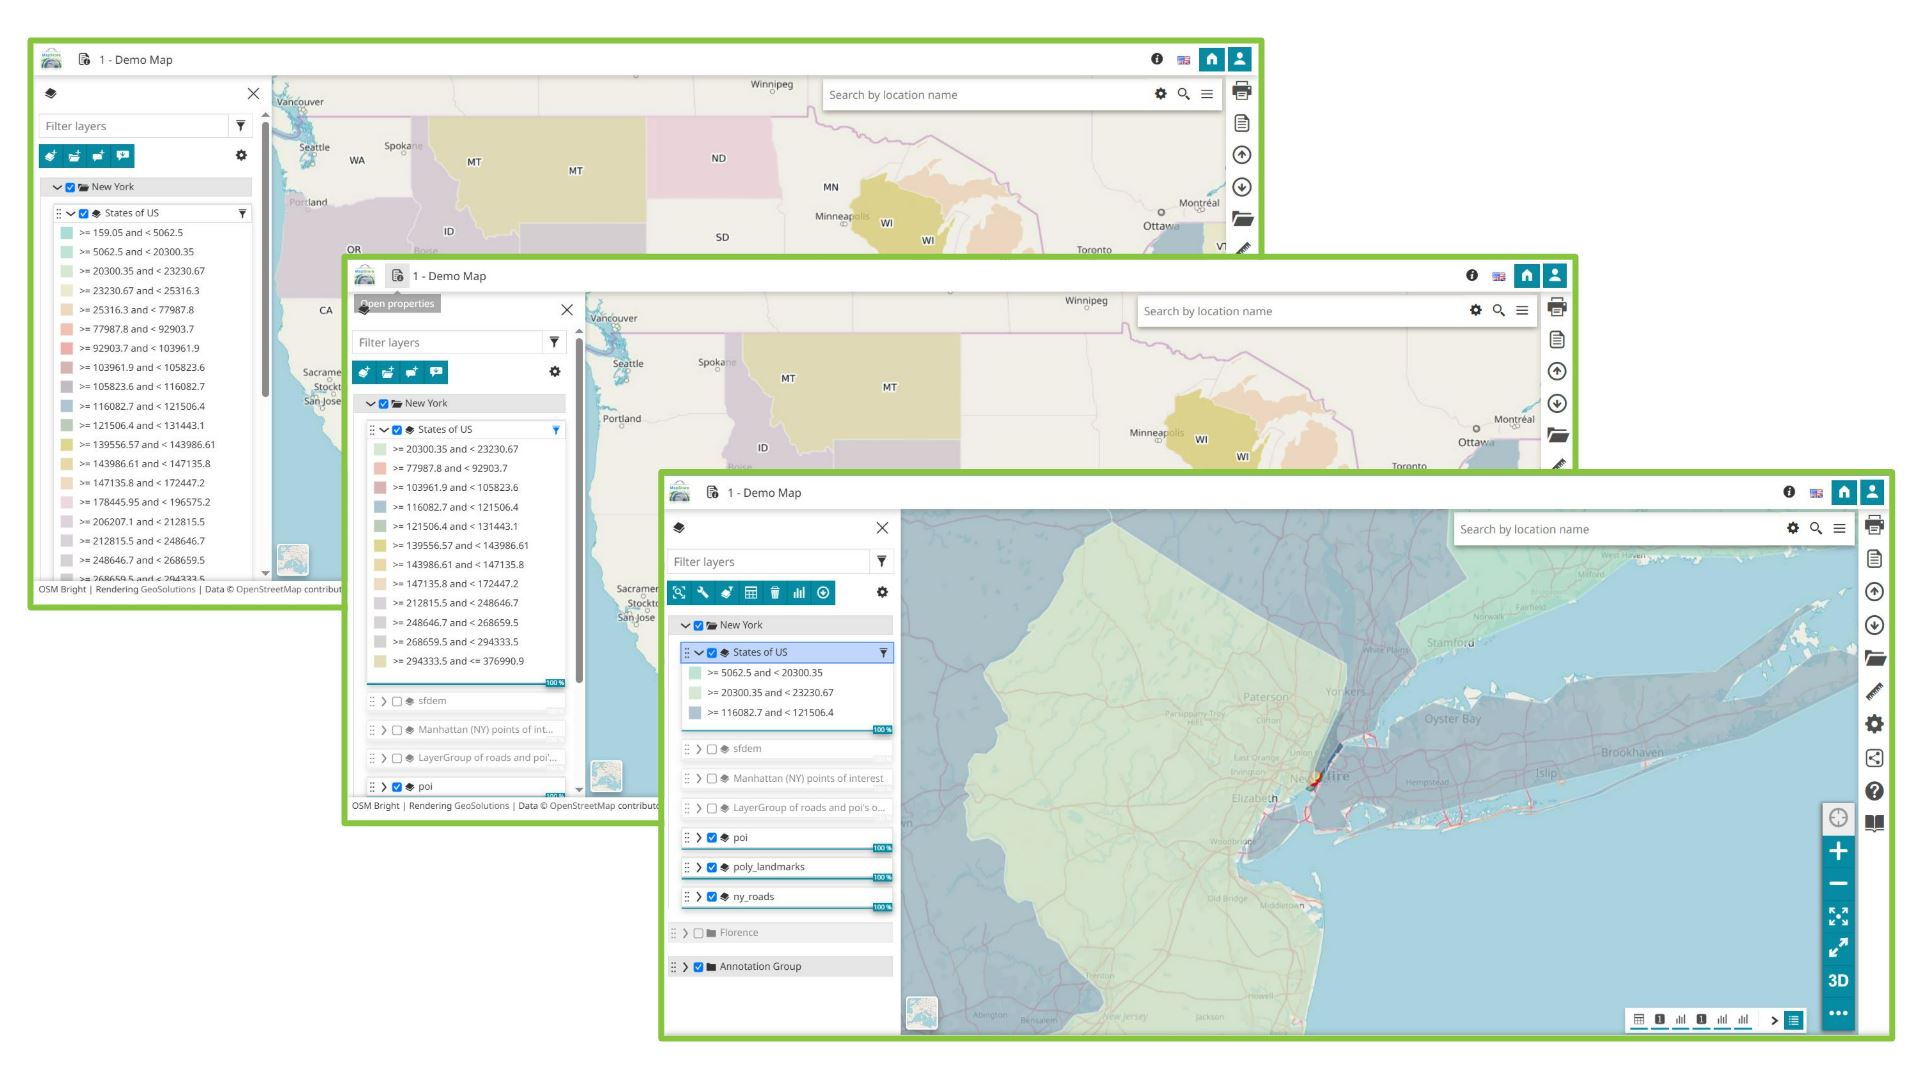Image resolution: width=1920 pixels, height=1080 pixels.
Task: Click zoom to max extent icon
Action: pyautogui.click(x=1838, y=916)
